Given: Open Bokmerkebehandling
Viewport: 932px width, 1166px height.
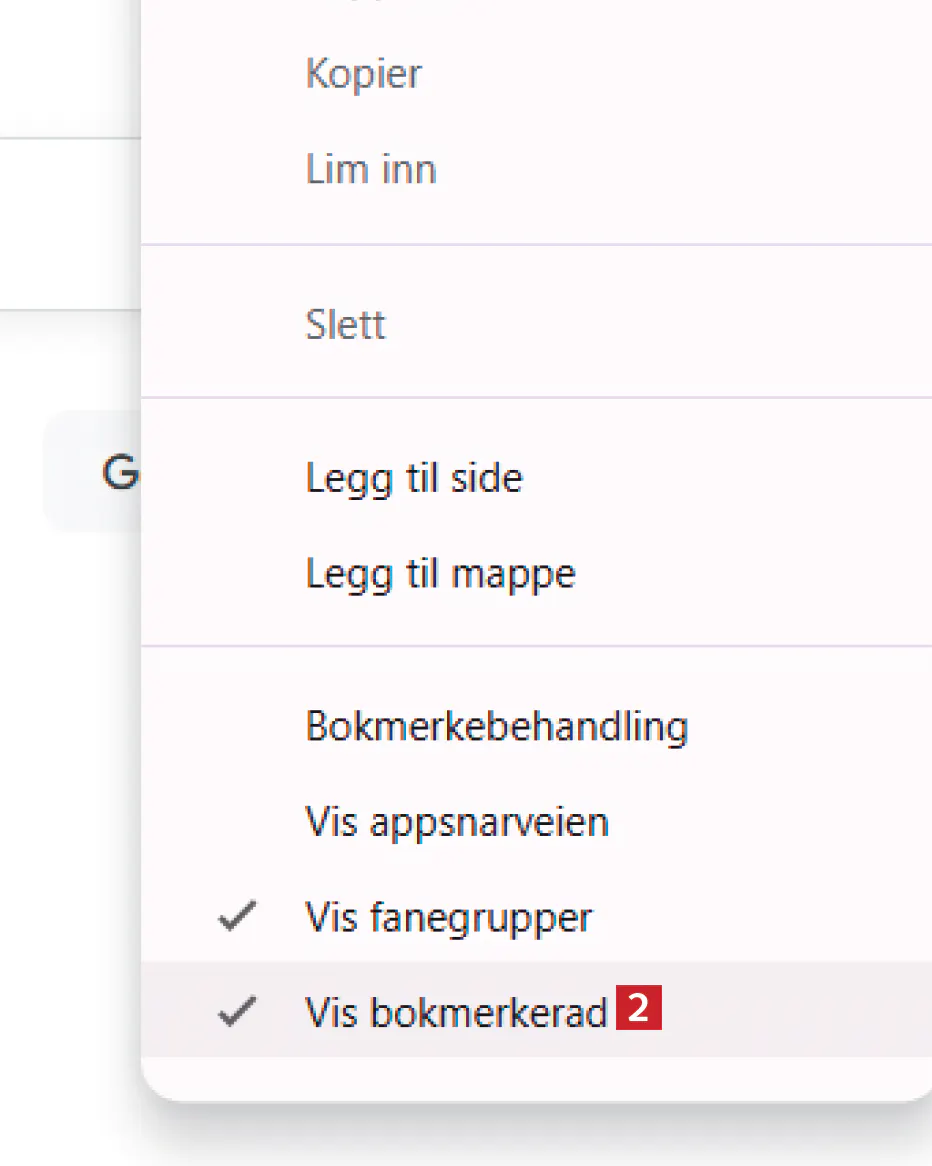Looking at the screenshot, I should 496,726.
